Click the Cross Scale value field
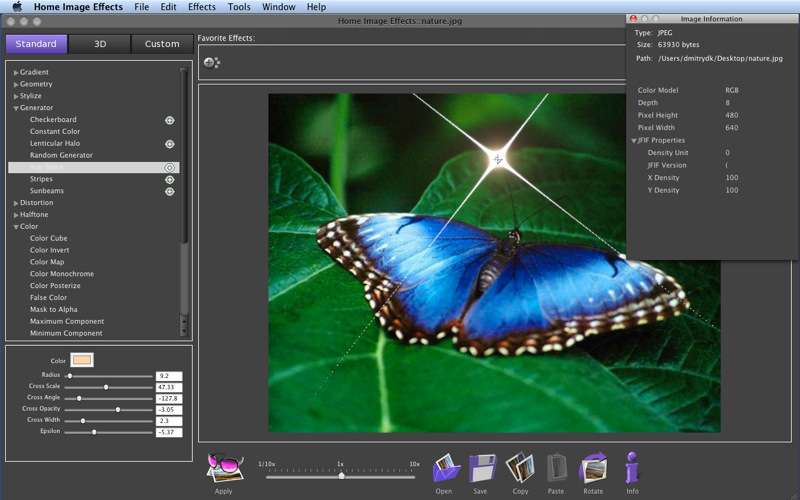 (x=168, y=387)
